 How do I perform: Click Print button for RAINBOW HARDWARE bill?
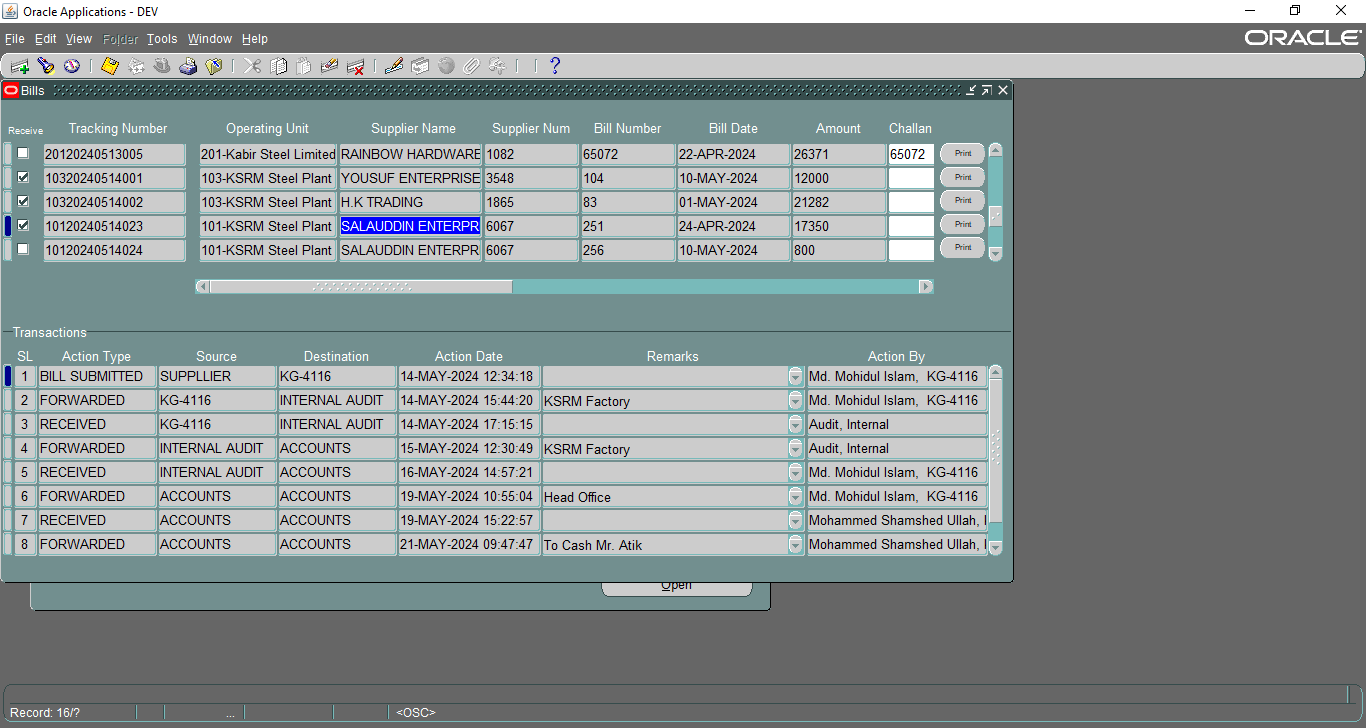pos(962,154)
